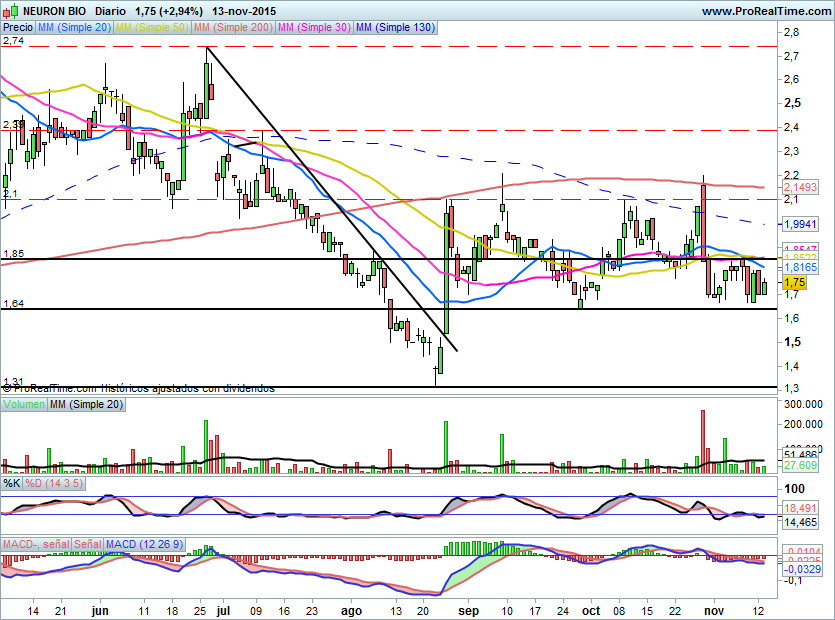Image resolution: width=835 pixels, height=620 pixels.
Task: Open the www.ProRealTime.com link
Action: 766,11
